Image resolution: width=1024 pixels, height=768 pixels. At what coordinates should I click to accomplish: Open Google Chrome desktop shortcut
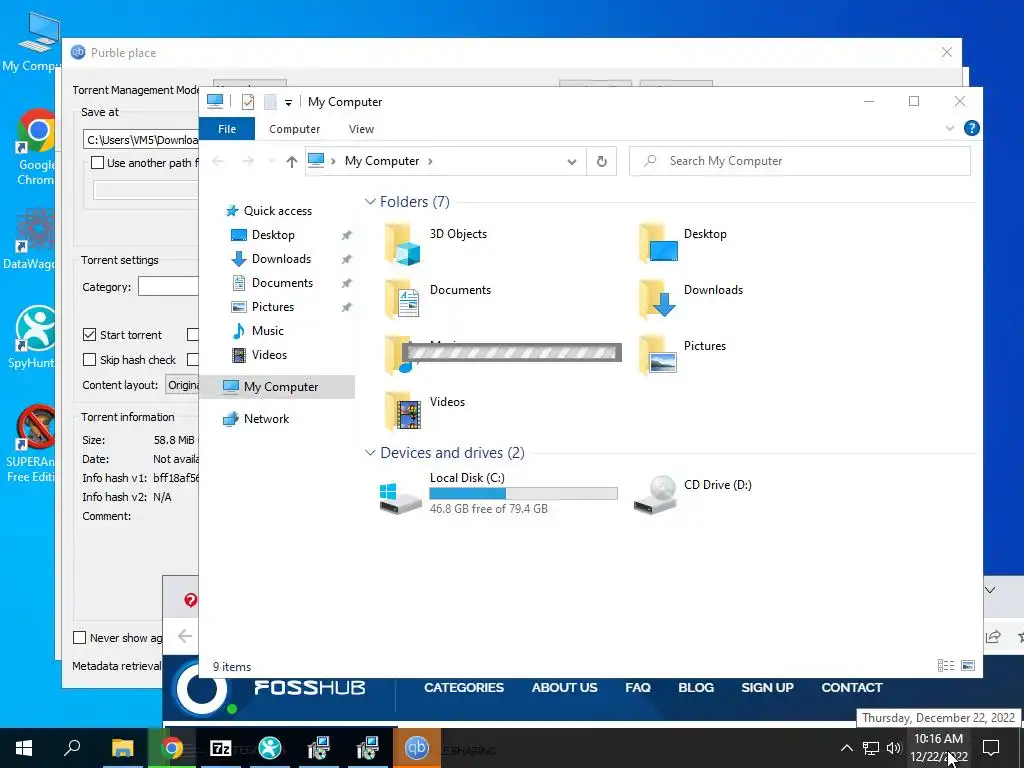pos(36,148)
